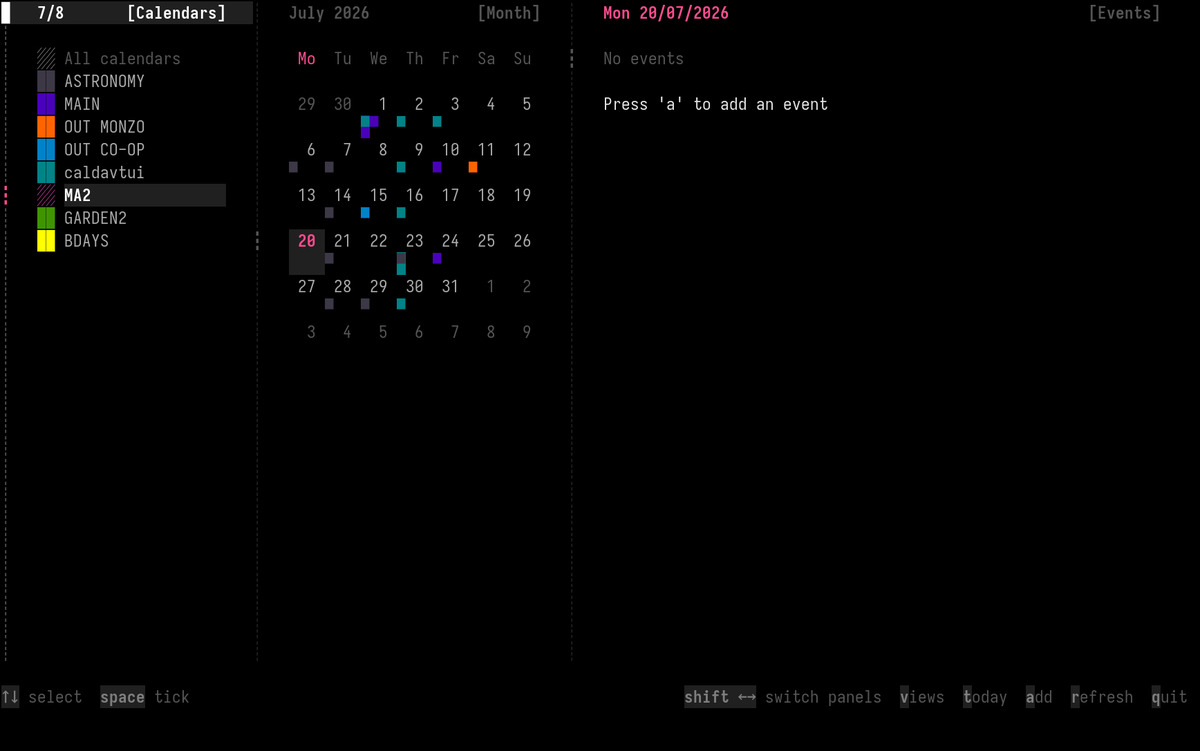Click the views shortcut in footer

[x=922, y=697]
